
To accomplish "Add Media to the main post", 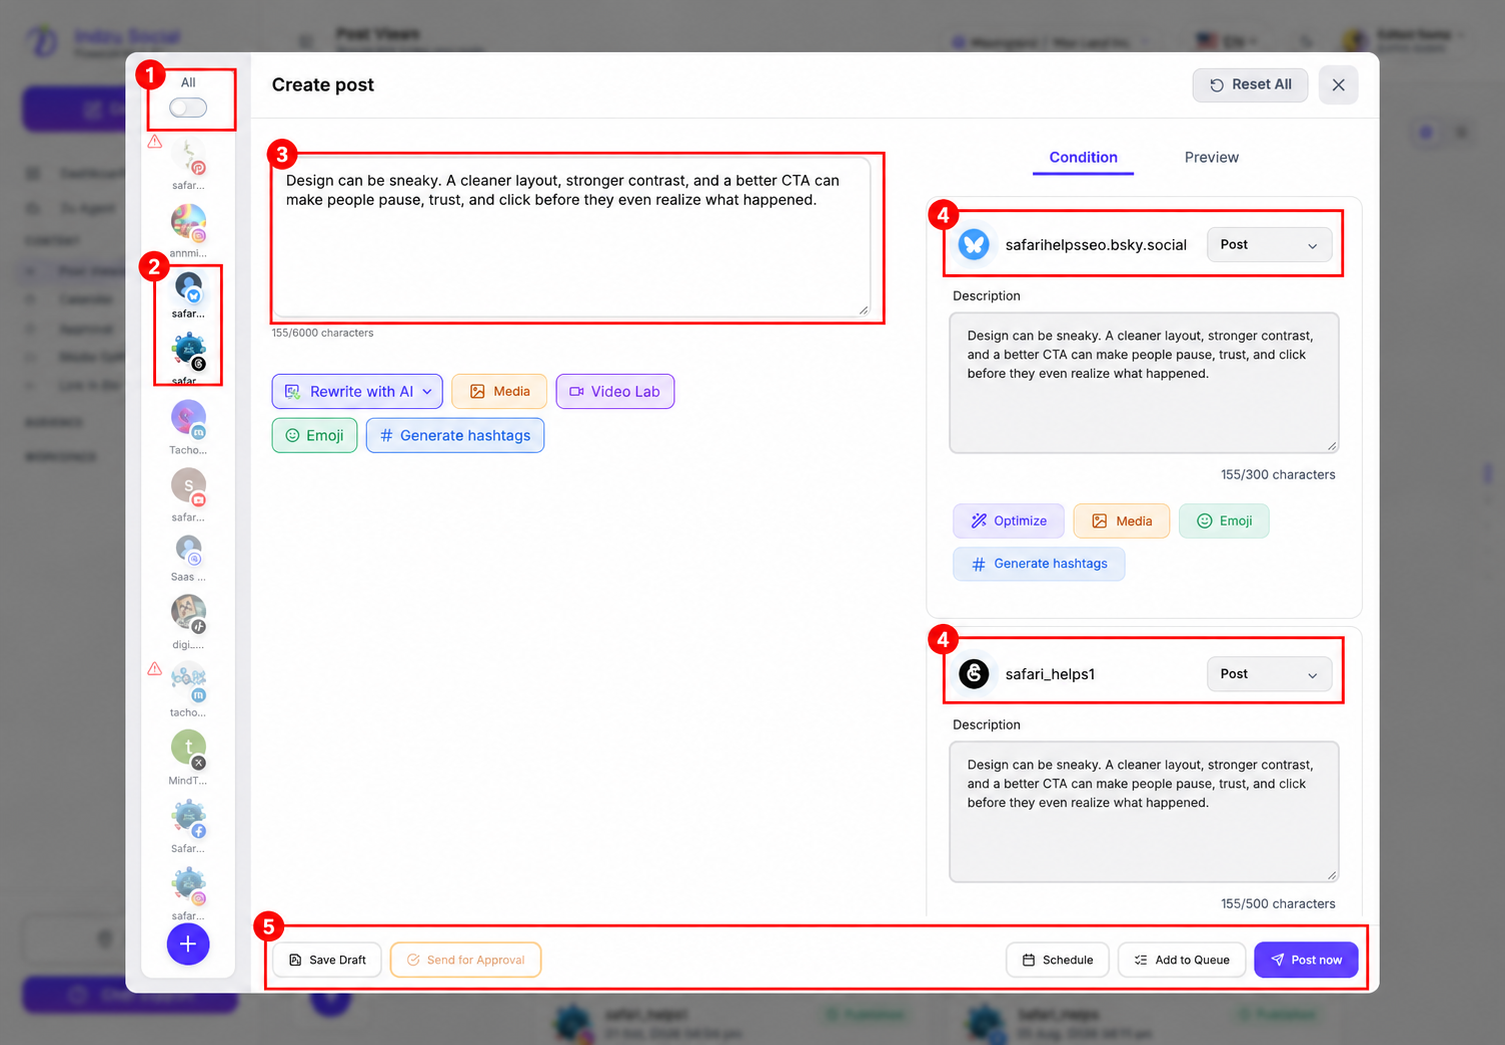I will pos(499,391).
